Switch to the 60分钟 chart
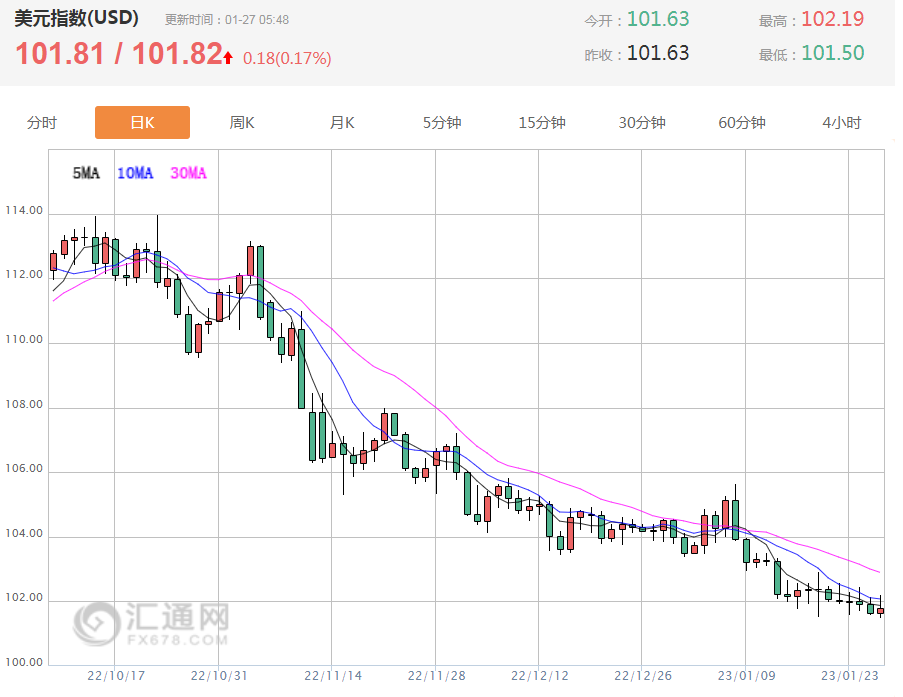Viewport: 903px width, 697px height. (742, 123)
